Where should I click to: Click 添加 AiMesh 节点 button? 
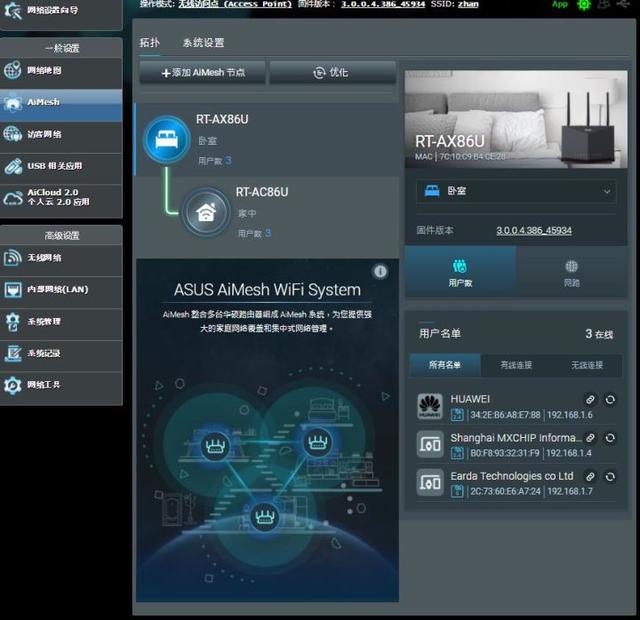click(x=202, y=73)
